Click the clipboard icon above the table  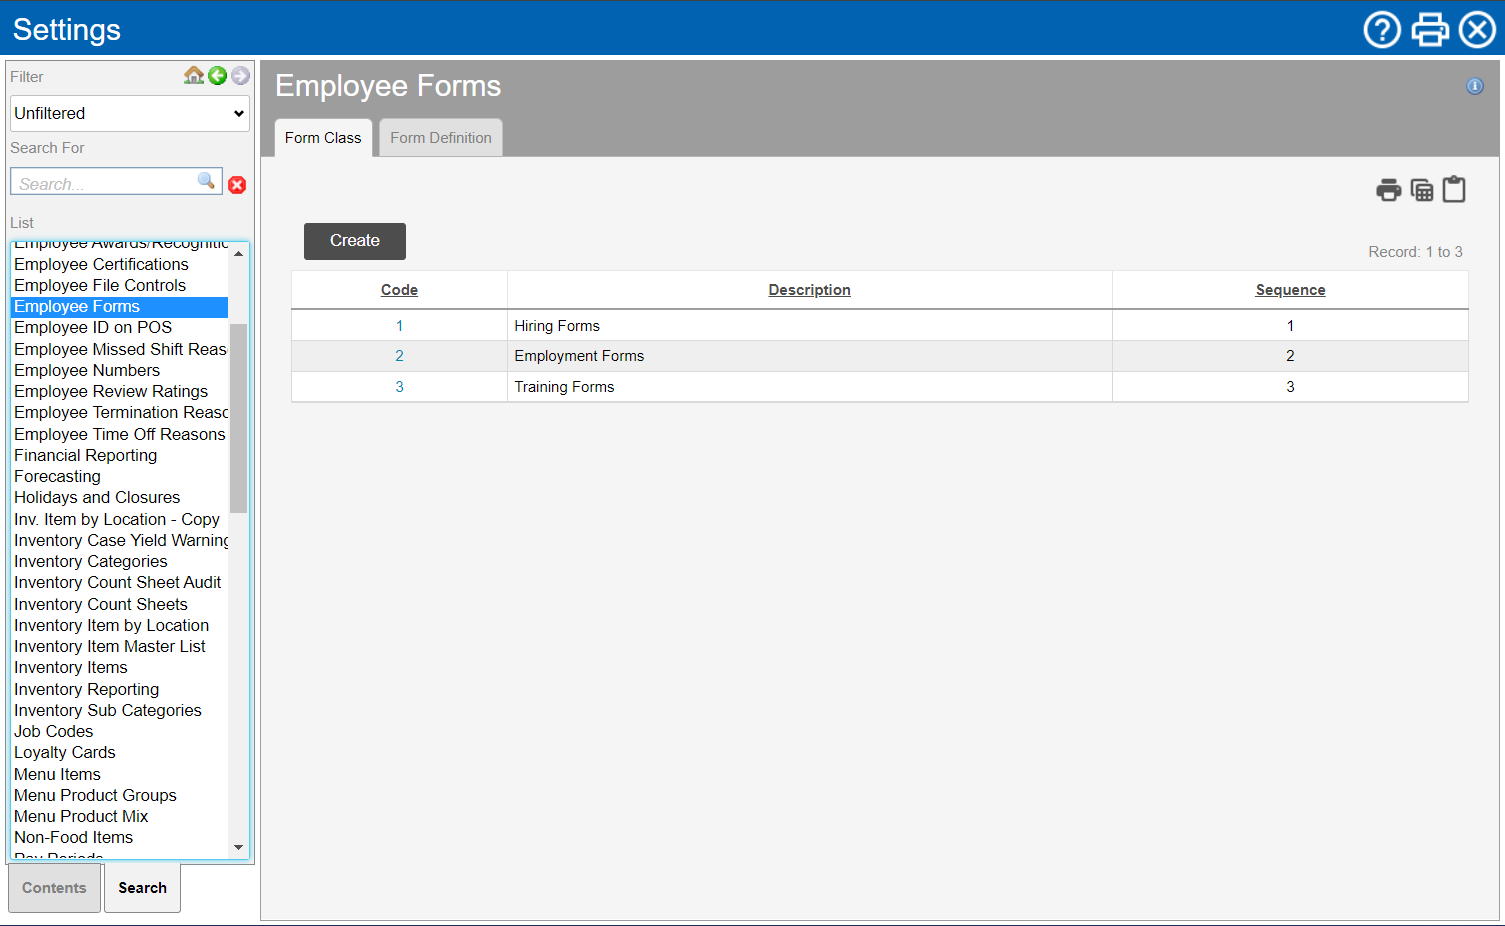tap(1454, 190)
